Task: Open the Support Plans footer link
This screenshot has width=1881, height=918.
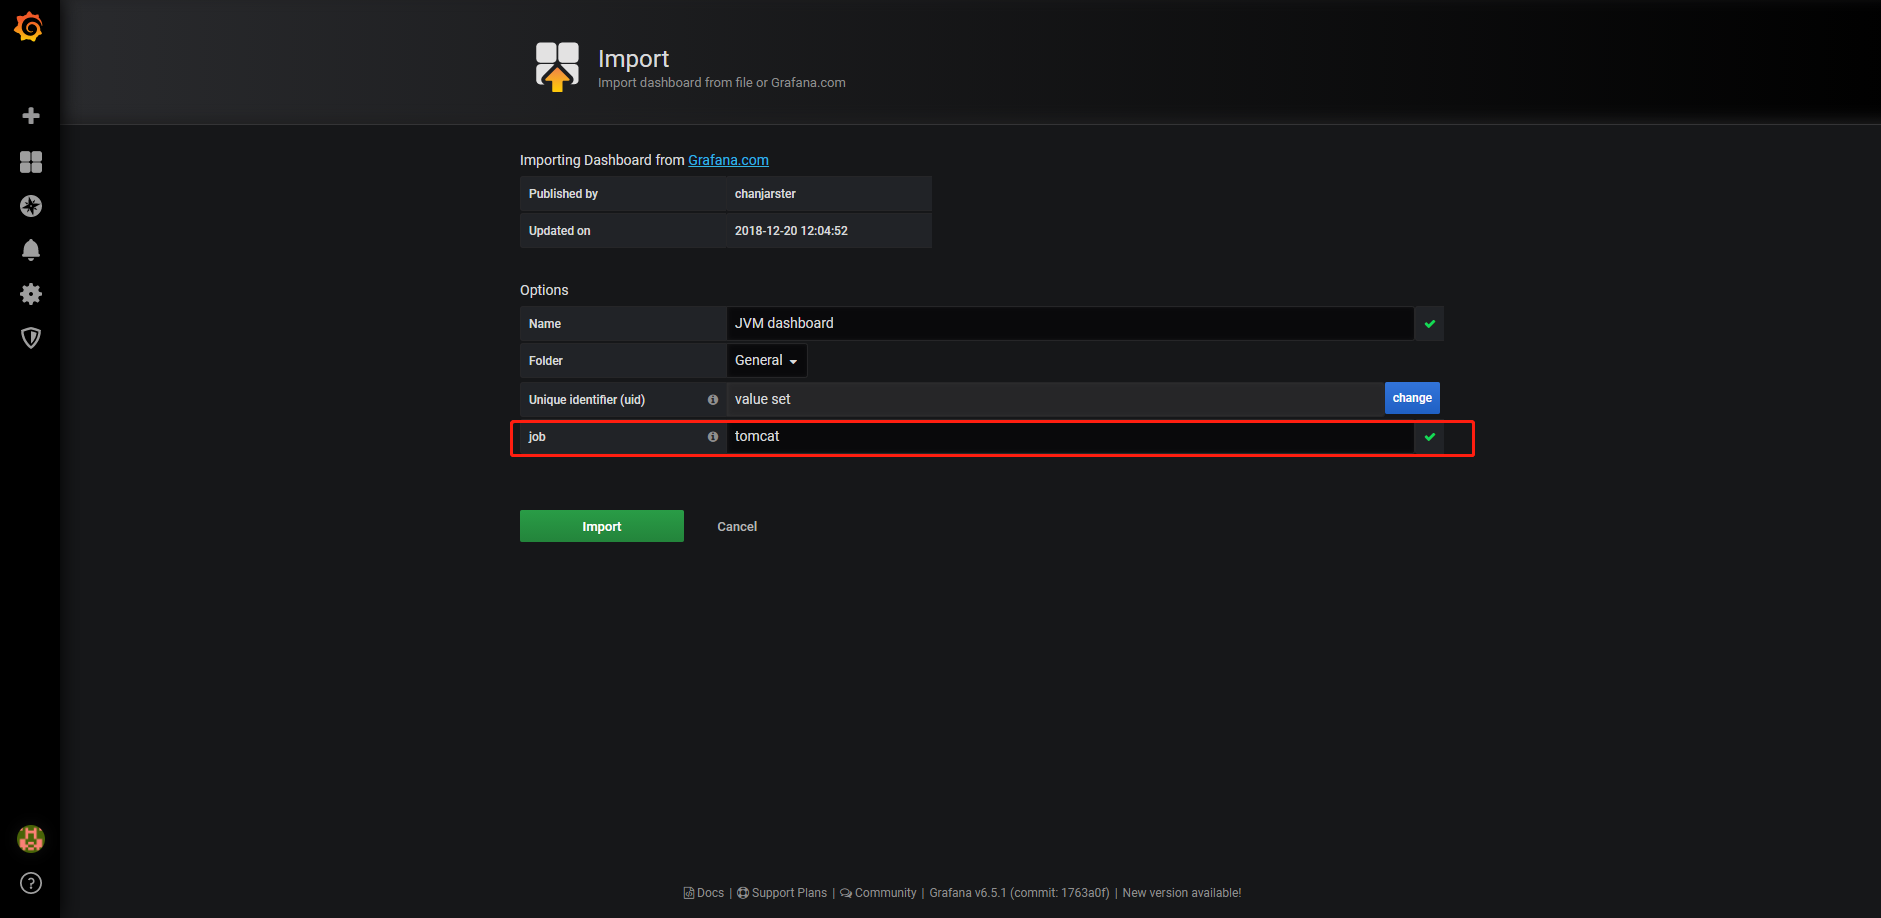Action: click(x=782, y=893)
